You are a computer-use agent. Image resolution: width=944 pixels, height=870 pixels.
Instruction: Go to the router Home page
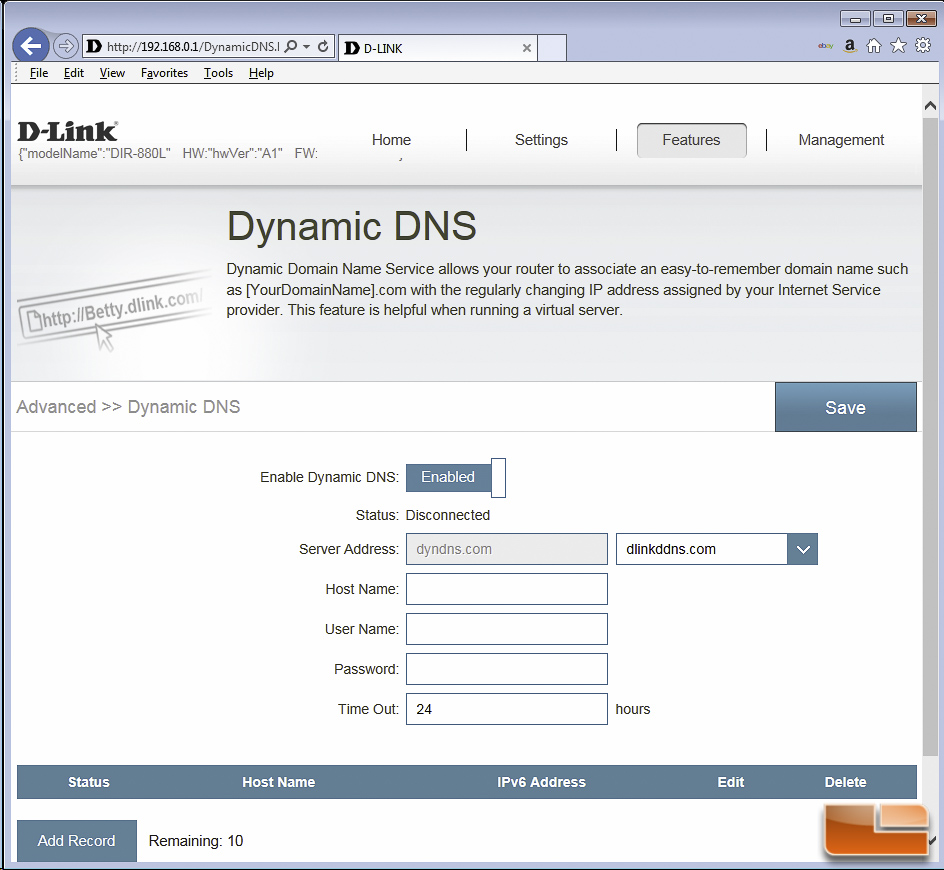[x=391, y=140]
